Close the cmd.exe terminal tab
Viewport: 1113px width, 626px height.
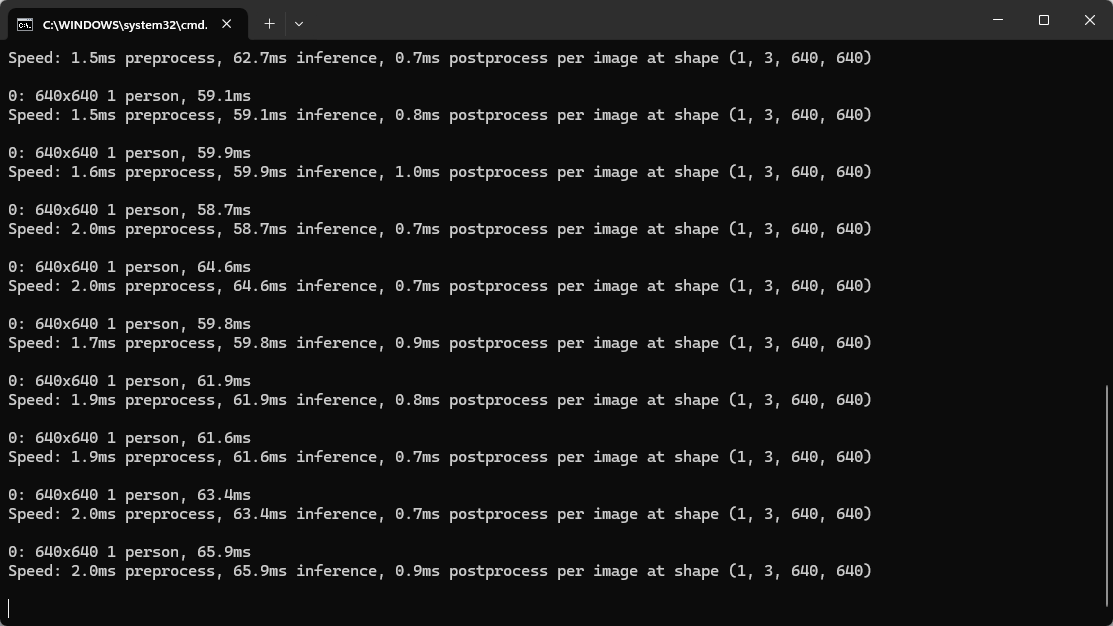(x=228, y=24)
